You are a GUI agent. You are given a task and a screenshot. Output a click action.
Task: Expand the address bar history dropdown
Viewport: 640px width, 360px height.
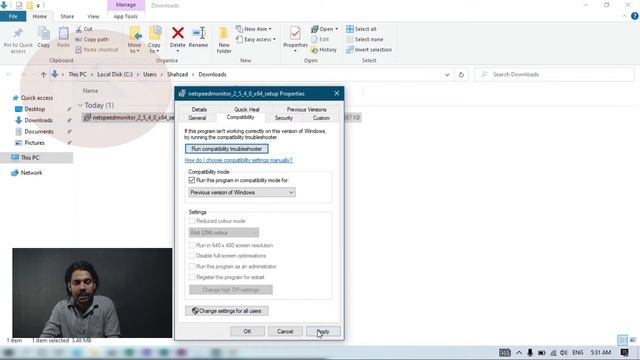pos(447,75)
